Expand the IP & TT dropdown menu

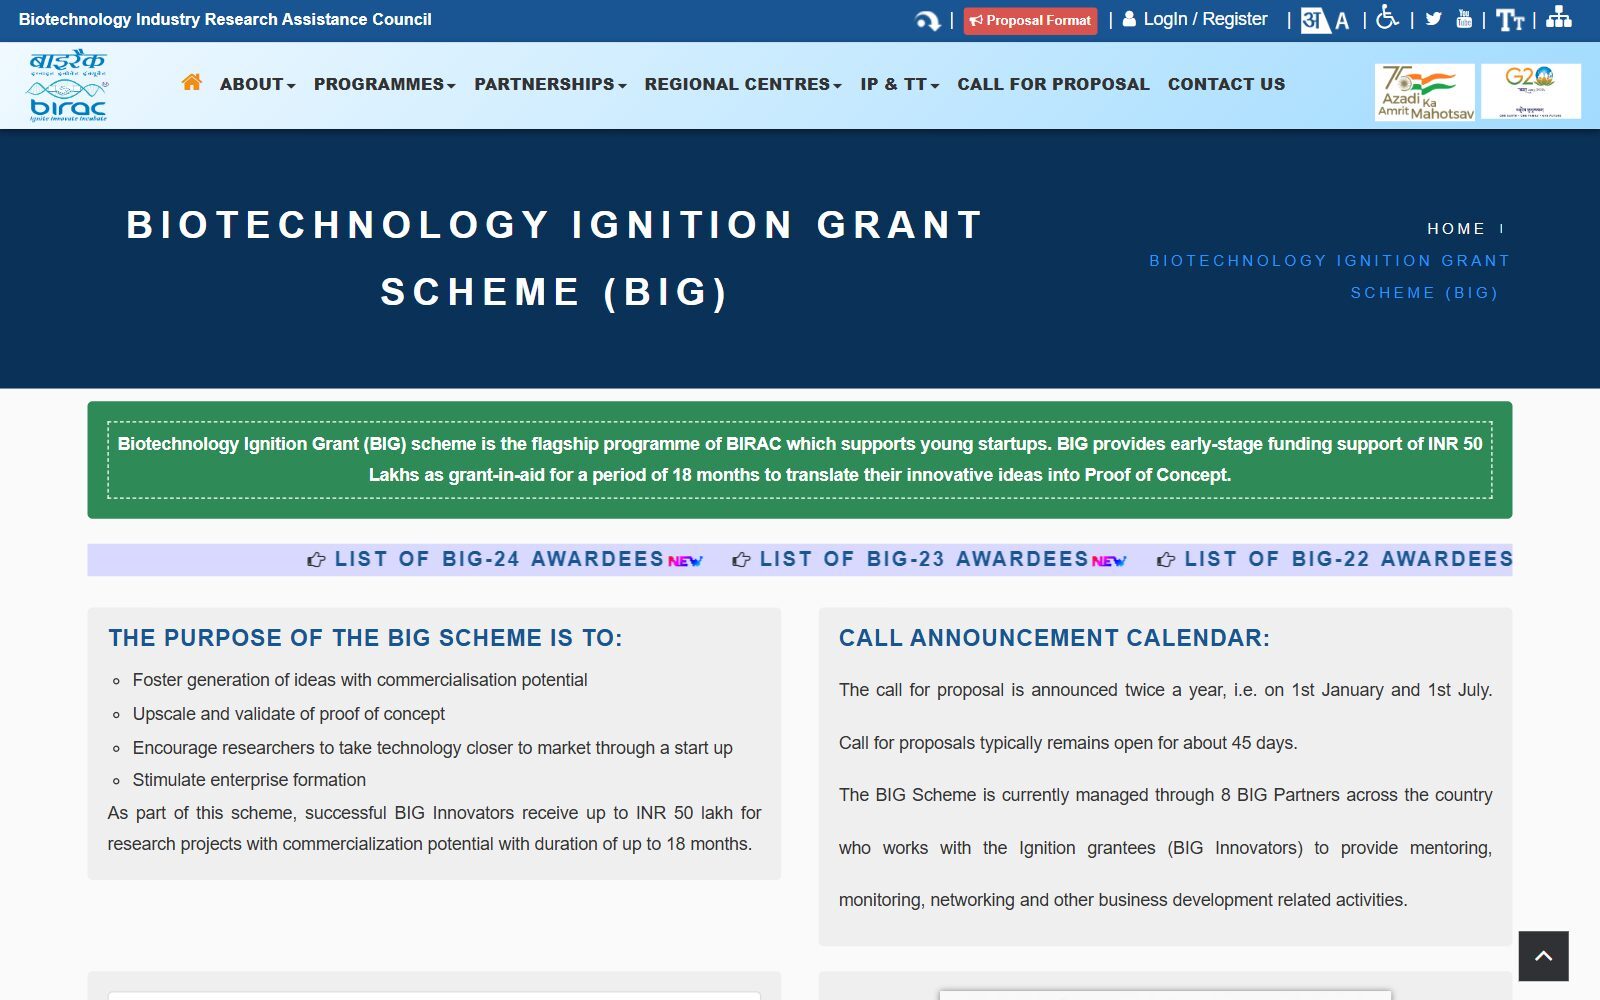click(x=900, y=84)
